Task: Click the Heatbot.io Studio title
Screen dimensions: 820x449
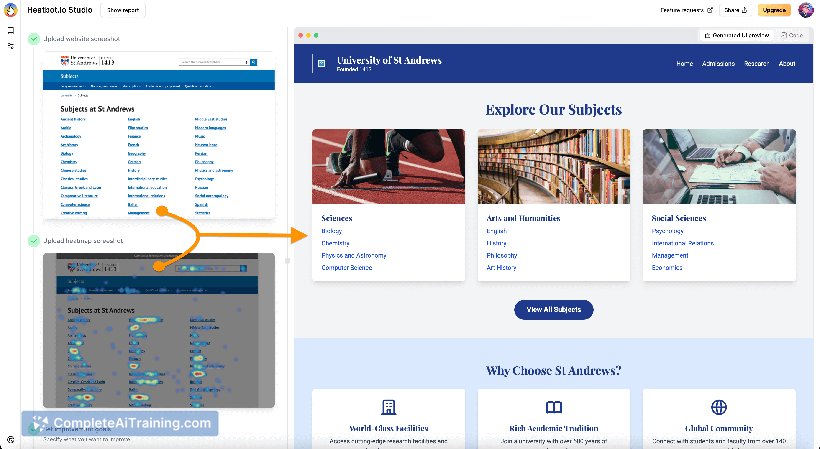Action: pyautogui.click(x=60, y=10)
